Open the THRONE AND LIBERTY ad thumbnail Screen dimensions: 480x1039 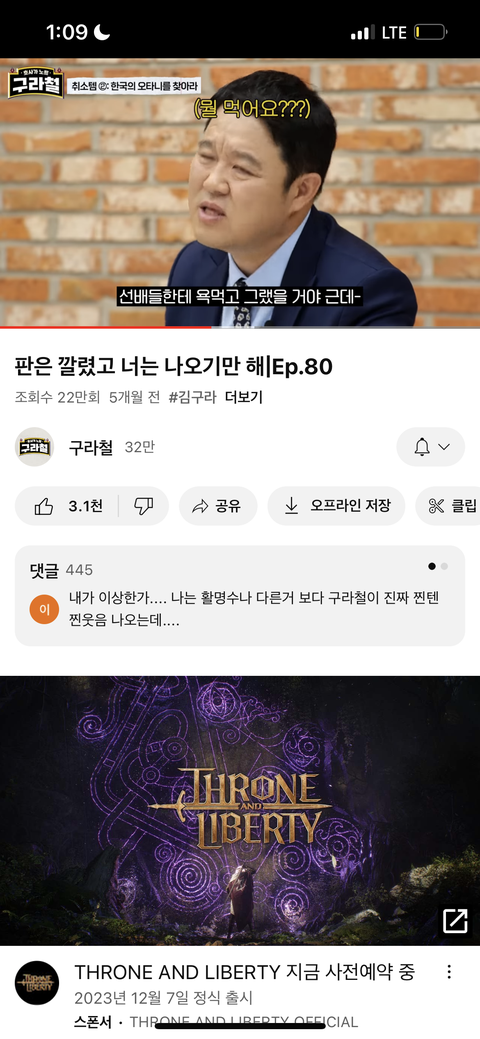240,811
